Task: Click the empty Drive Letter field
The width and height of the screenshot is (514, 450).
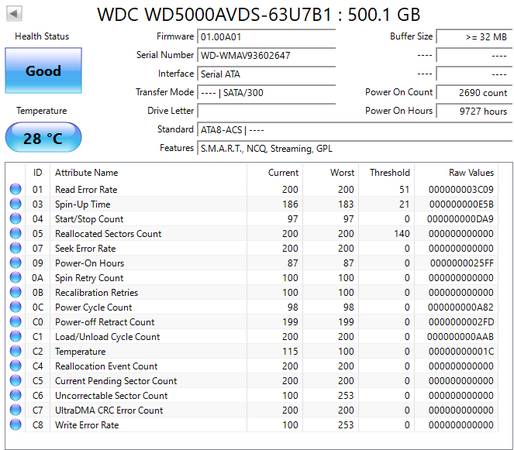Action: point(266,111)
